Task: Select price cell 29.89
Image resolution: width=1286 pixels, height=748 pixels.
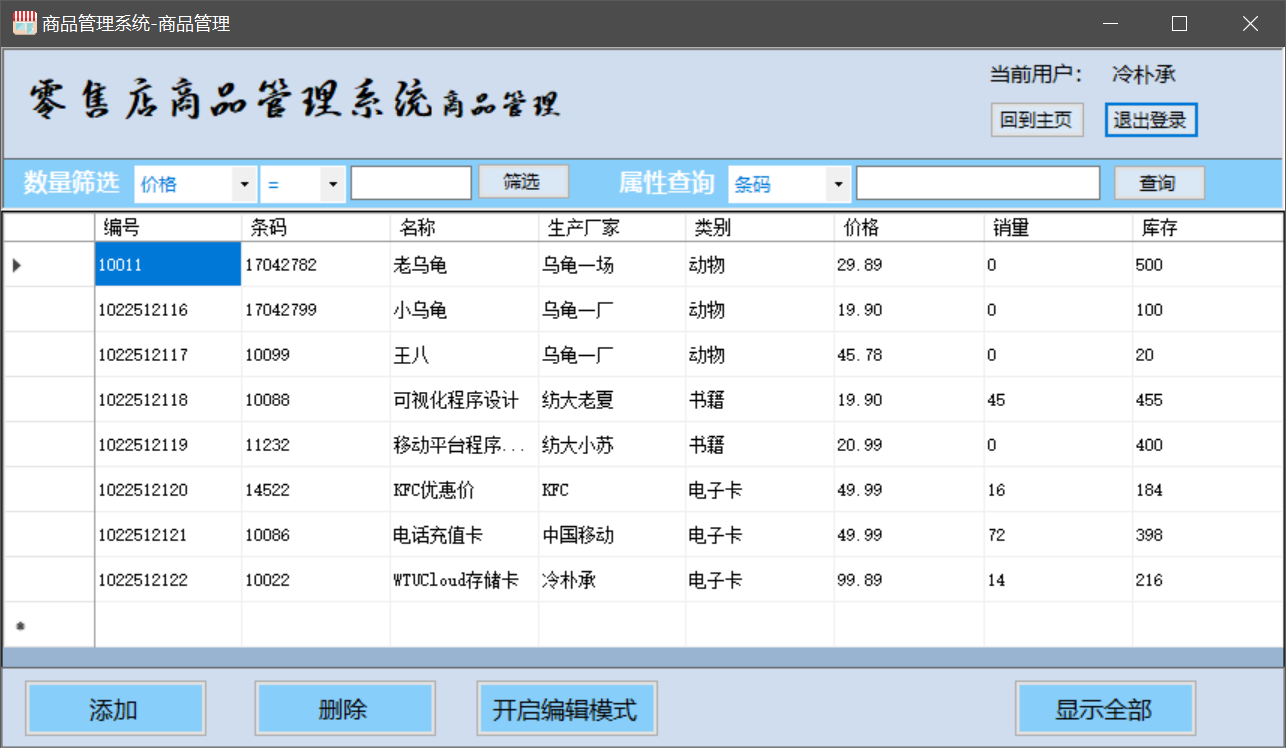Action: pos(909,264)
